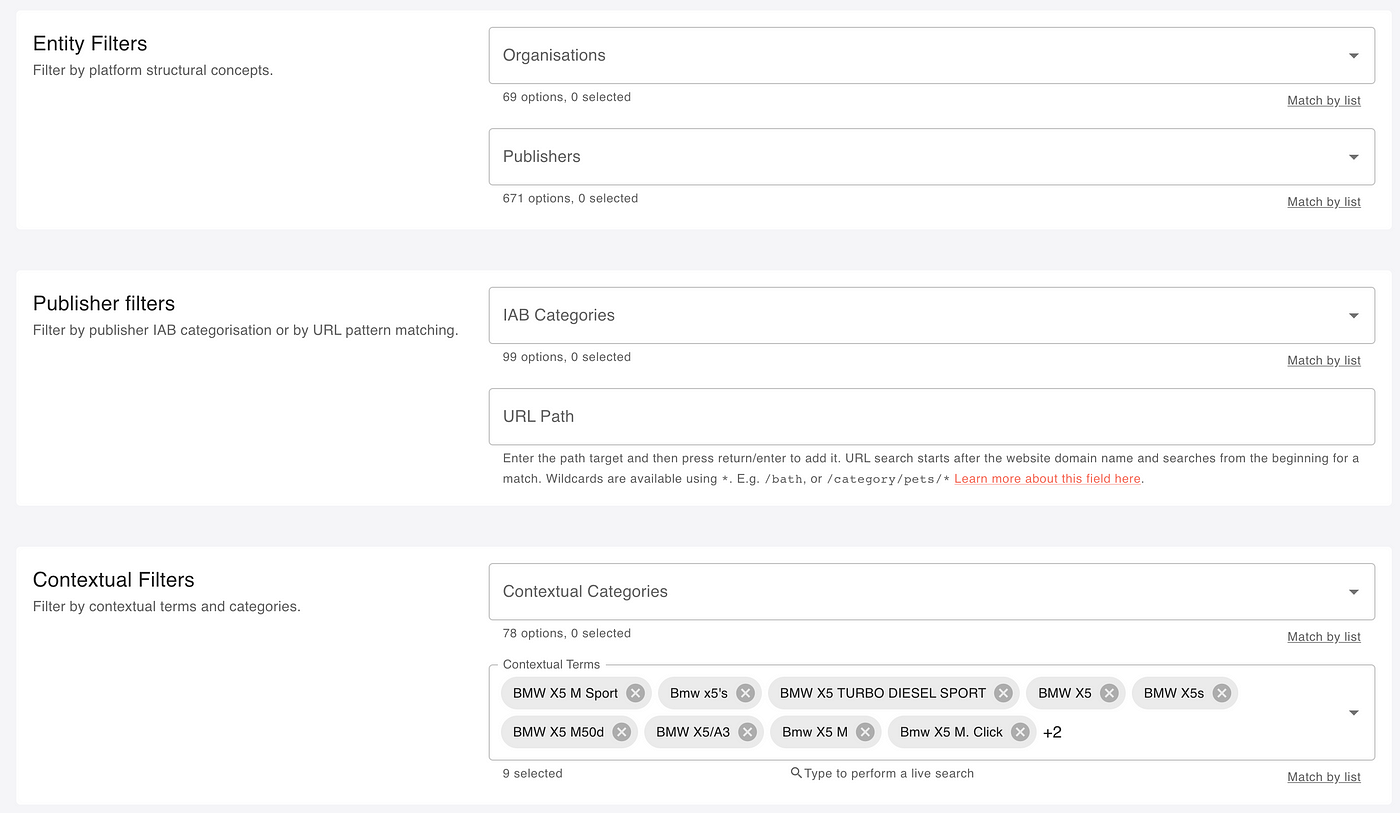Viewport: 1400px width, 813px height.
Task: Remove the Bmw X5 M. Click chip
Action: click(1020, 732)
